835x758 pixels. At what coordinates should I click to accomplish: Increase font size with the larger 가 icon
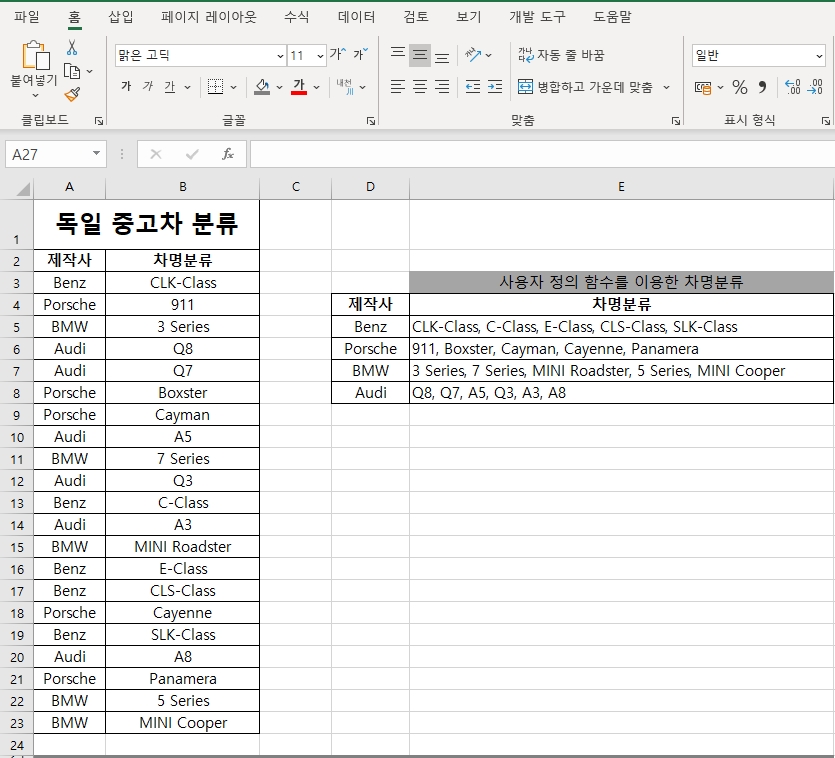pyautogui.click(x=338, y=54)
